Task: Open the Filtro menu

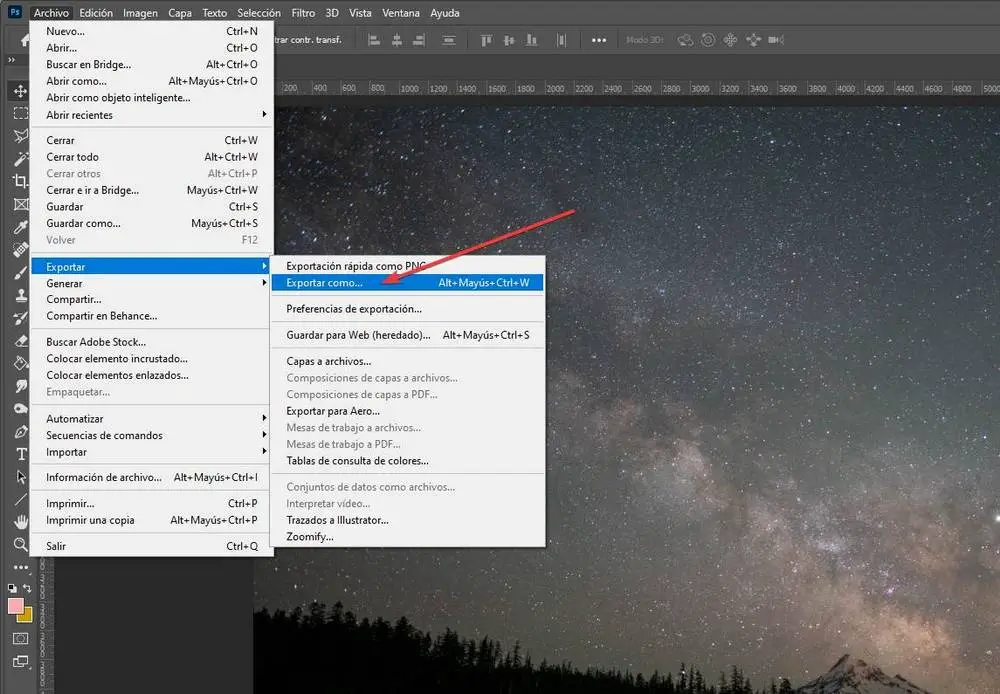Action: (303, 13)
